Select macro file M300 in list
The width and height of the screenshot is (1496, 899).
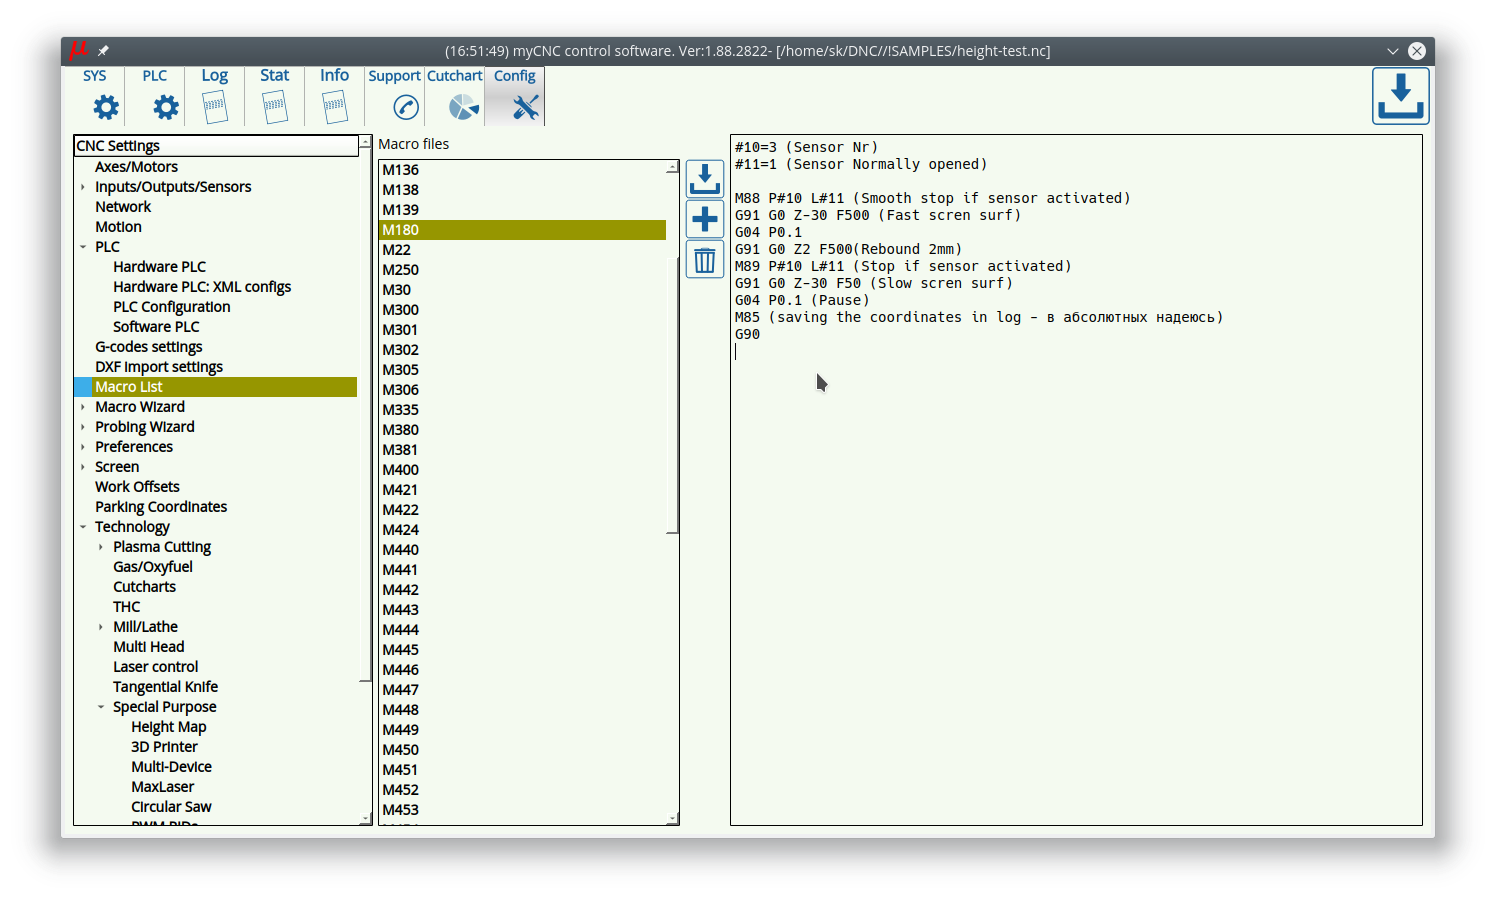coord(401,310)
